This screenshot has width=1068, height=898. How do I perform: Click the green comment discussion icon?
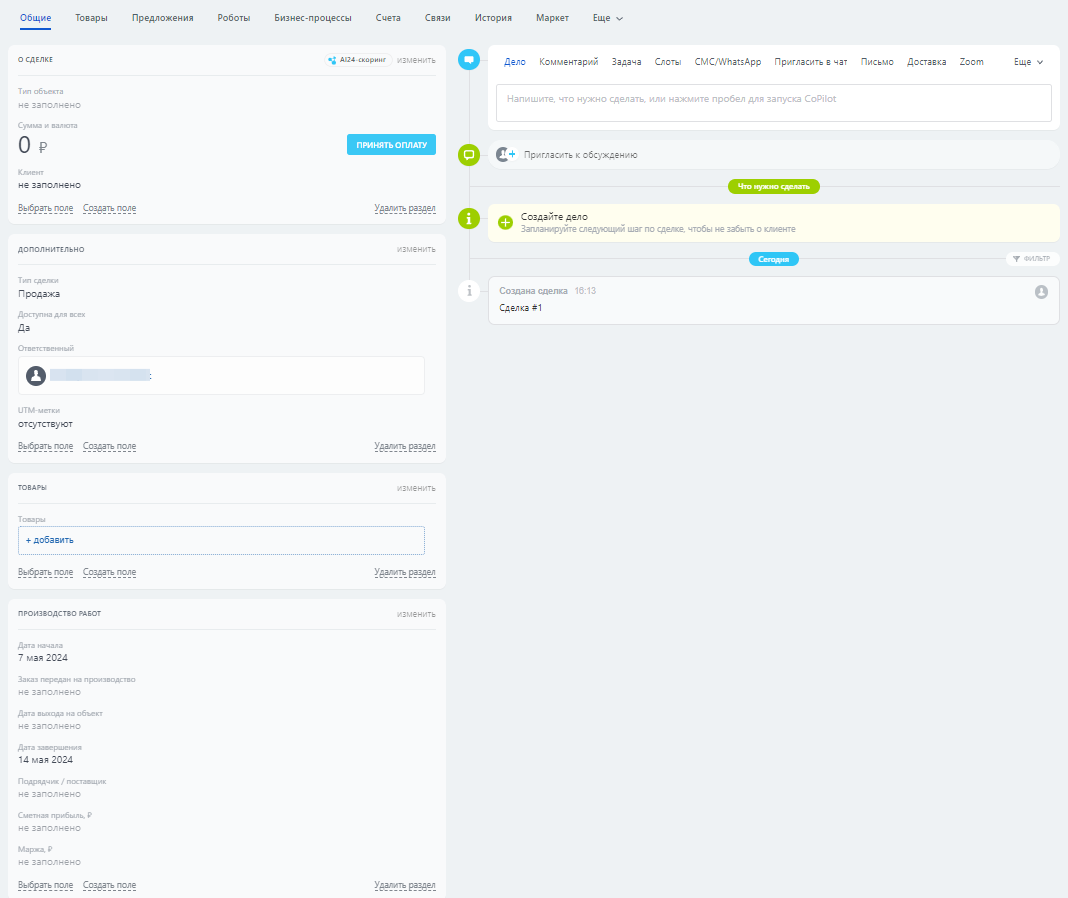click(x=468, y=155)
